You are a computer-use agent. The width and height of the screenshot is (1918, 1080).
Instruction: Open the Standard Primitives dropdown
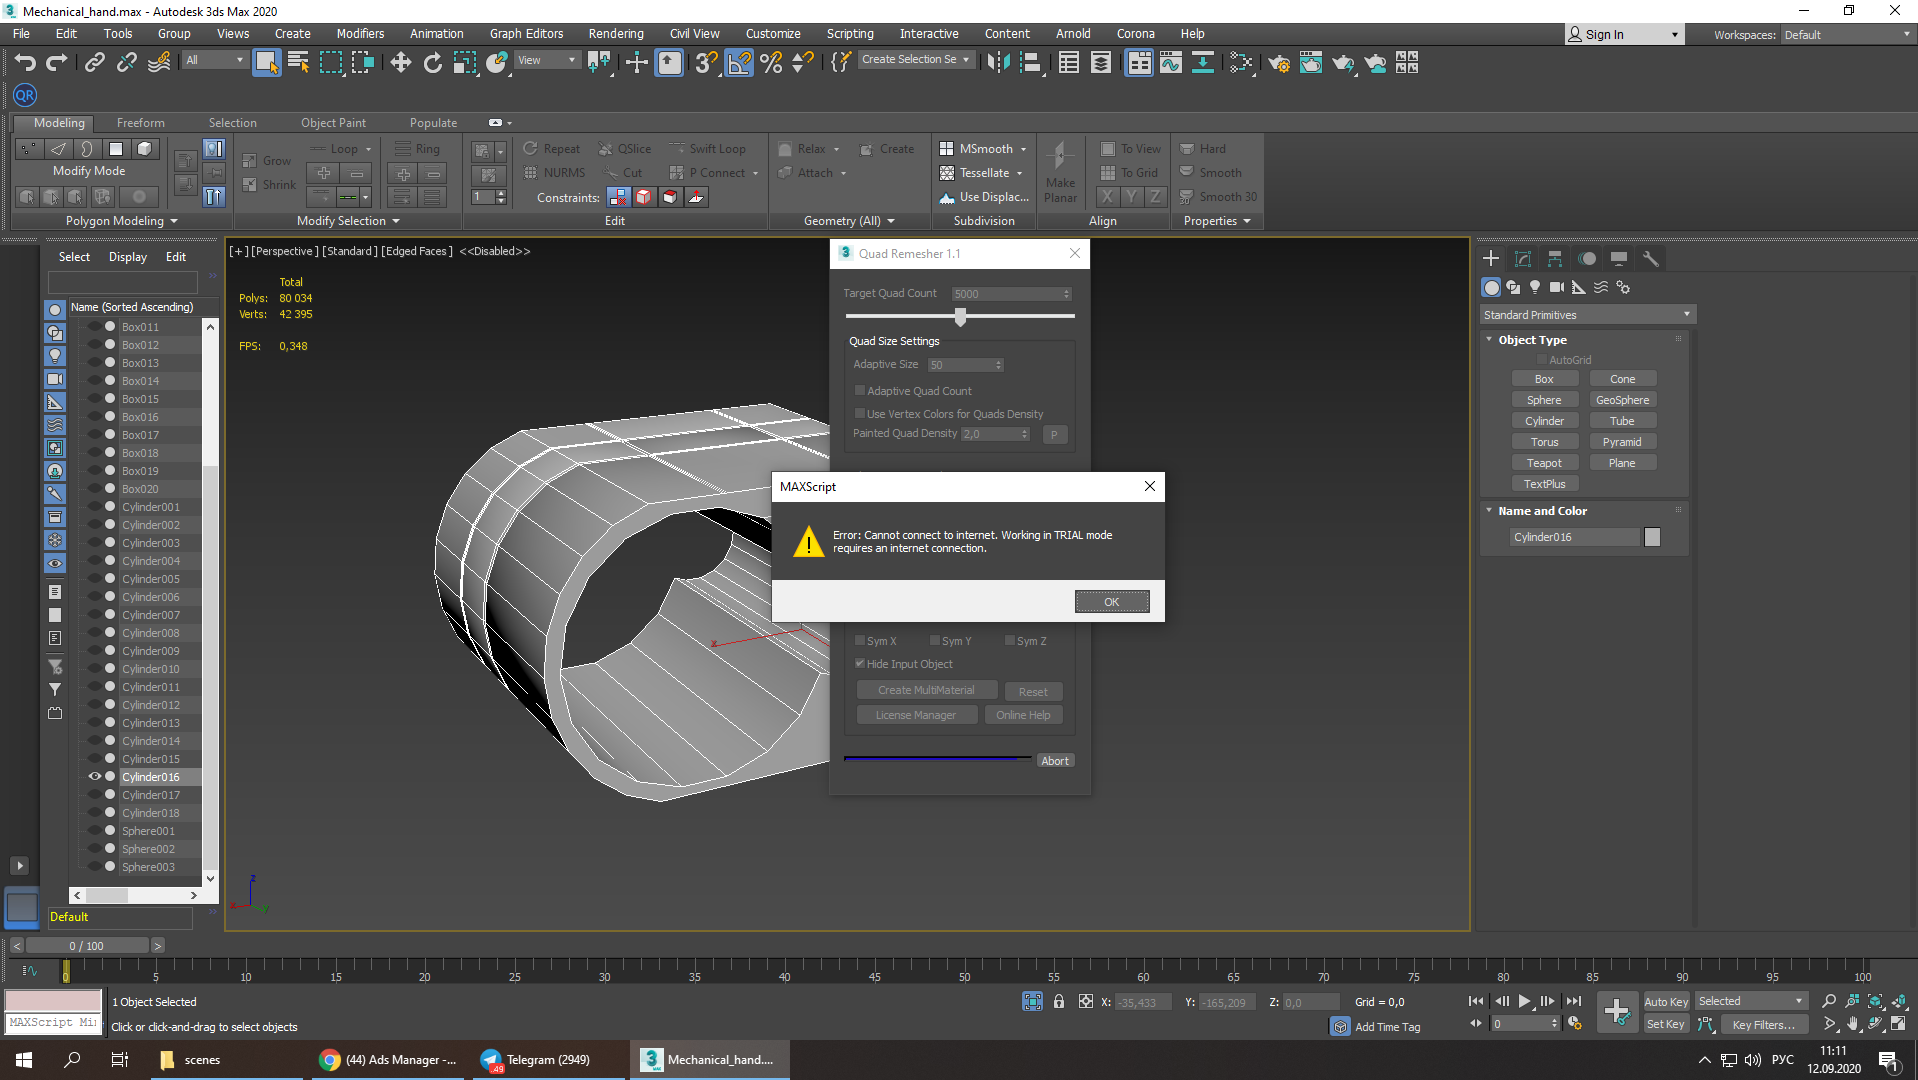[1587, 315]
